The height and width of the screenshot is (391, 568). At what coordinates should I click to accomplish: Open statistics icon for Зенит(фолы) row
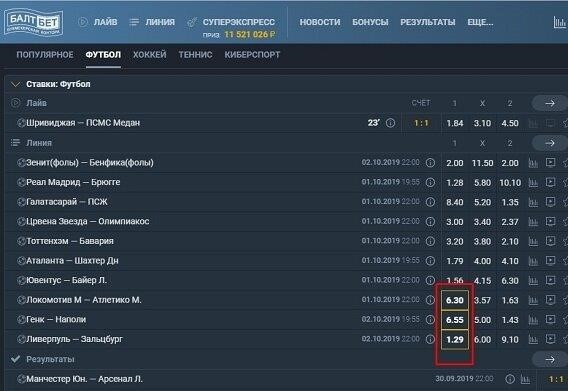point(533,163)
